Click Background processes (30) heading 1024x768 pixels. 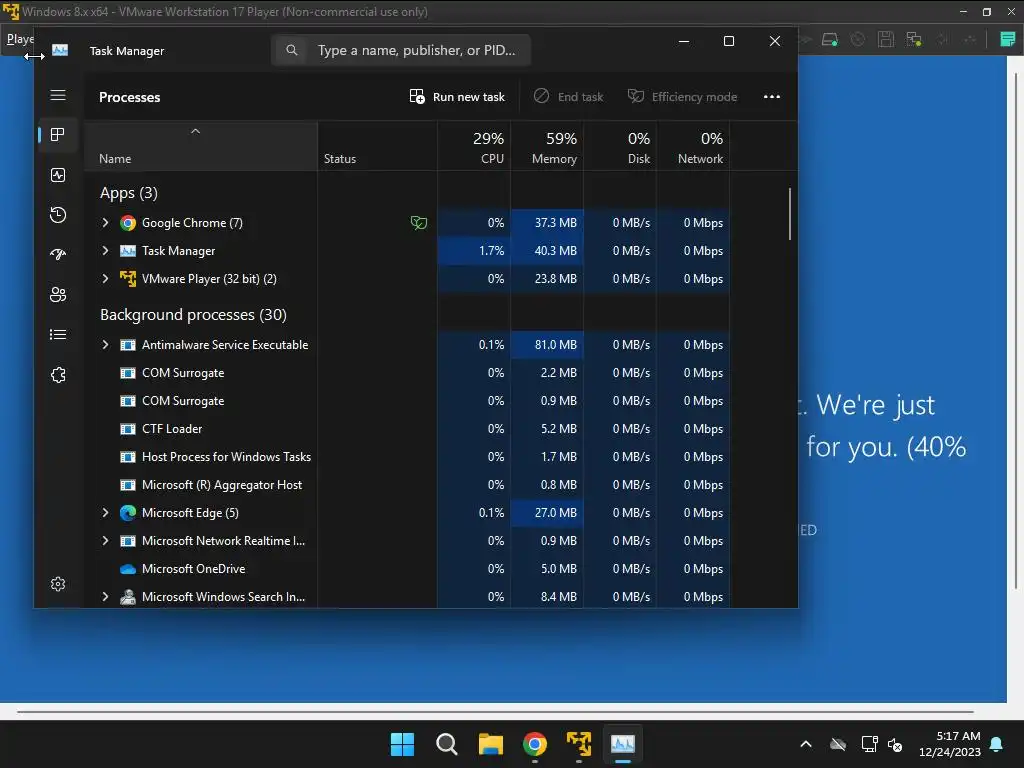pyautogui.click(x=193, y=315)
